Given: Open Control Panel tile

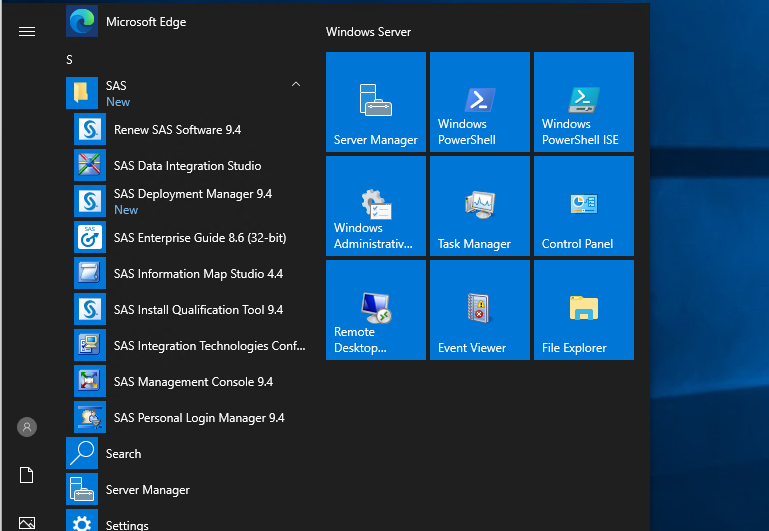Looking at the screenshot, I should (x=583, y=206).
